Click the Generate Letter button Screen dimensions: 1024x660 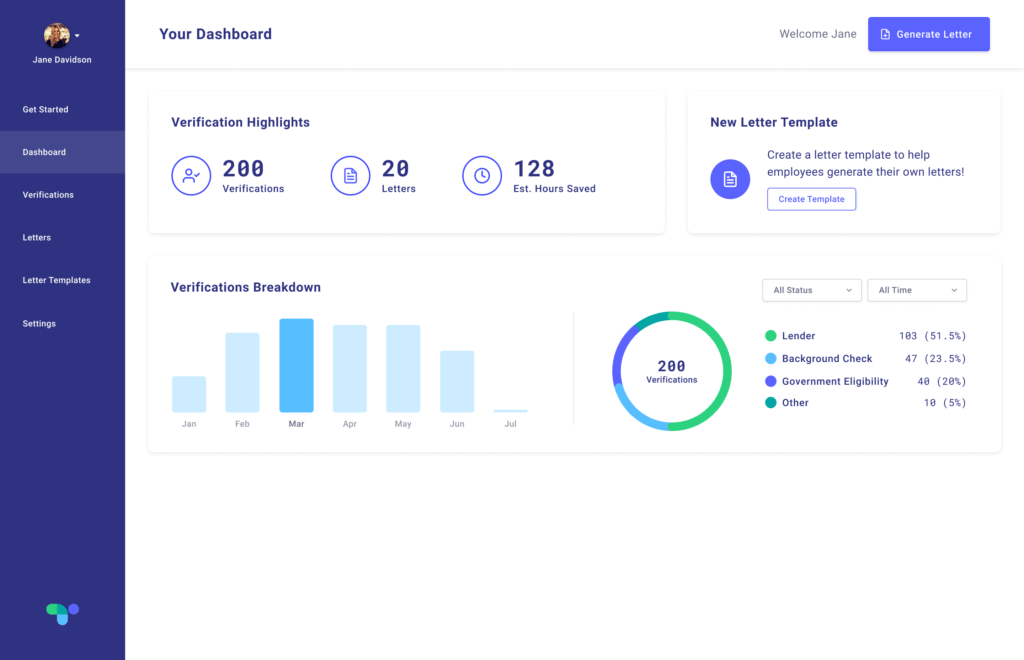[x=928, y=33]
